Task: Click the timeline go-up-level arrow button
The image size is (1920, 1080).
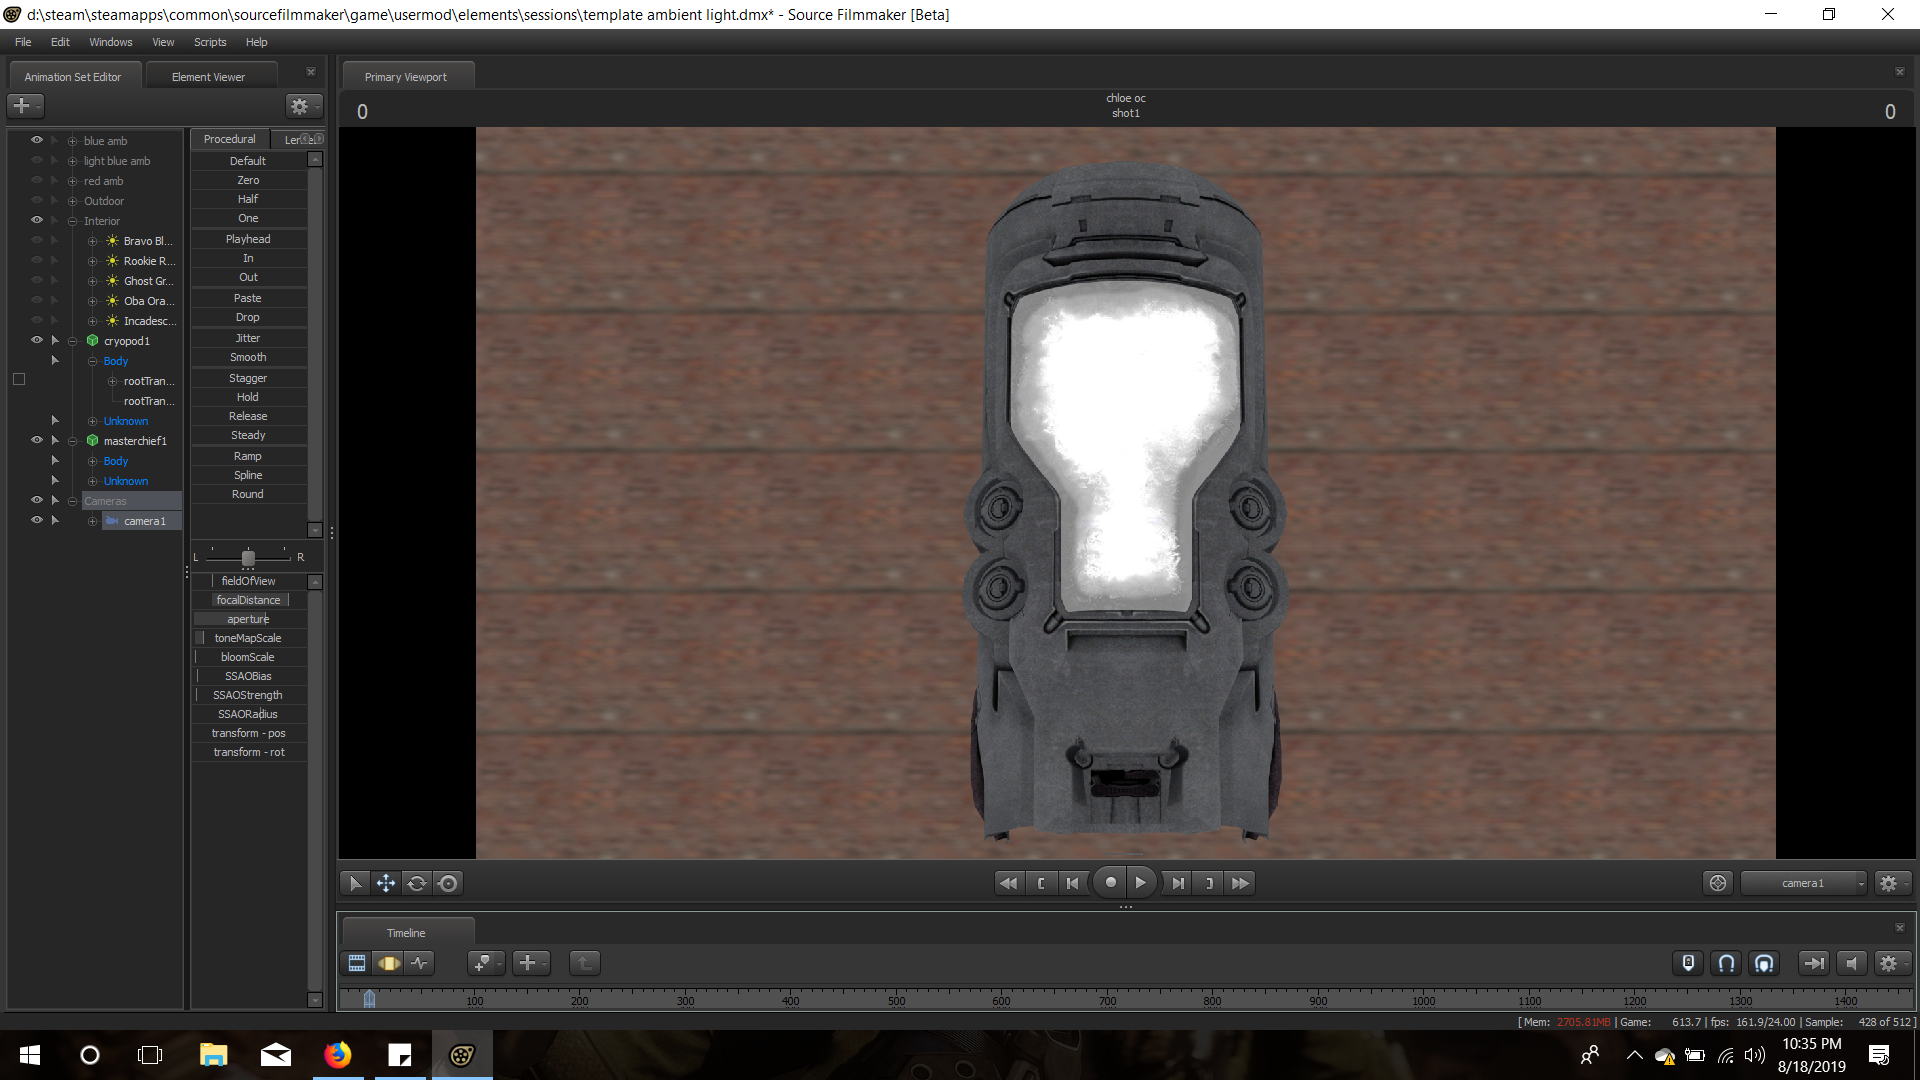Action: click(x=585, y=963)
